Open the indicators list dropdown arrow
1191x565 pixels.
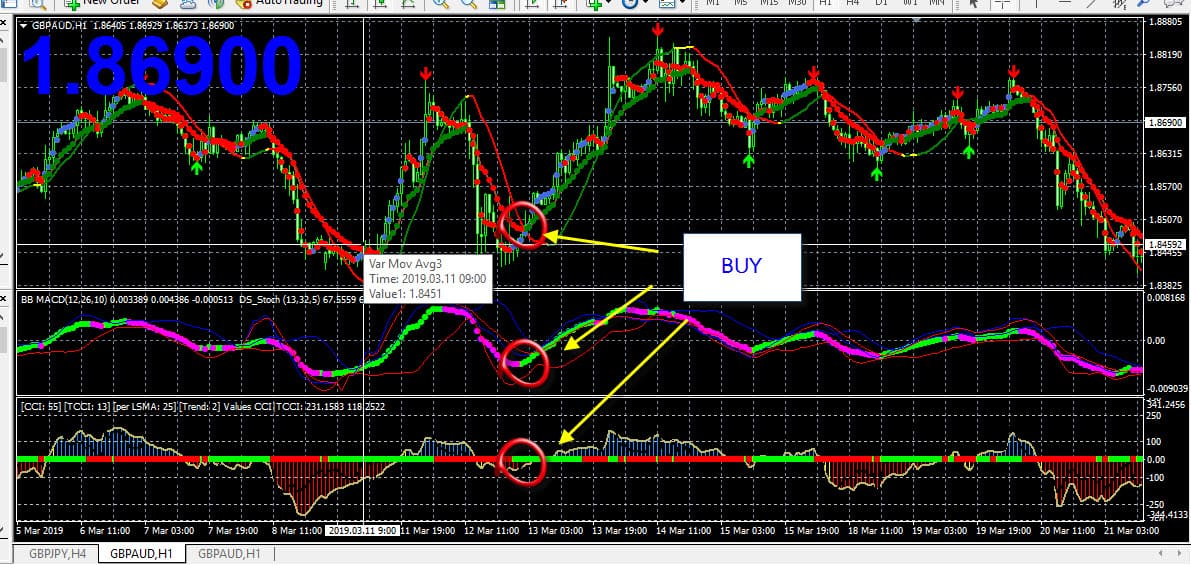pyautogui.click(x=610, y=4)
